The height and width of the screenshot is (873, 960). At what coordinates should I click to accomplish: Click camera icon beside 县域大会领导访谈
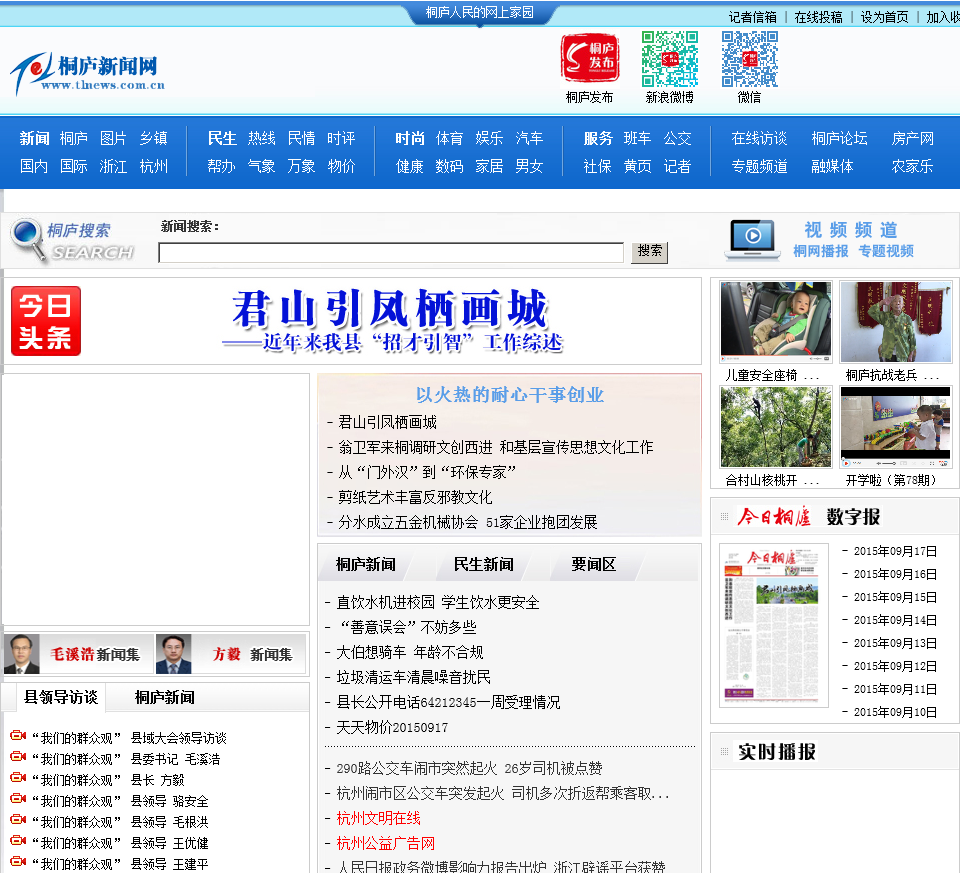click(x=18, y=735)
